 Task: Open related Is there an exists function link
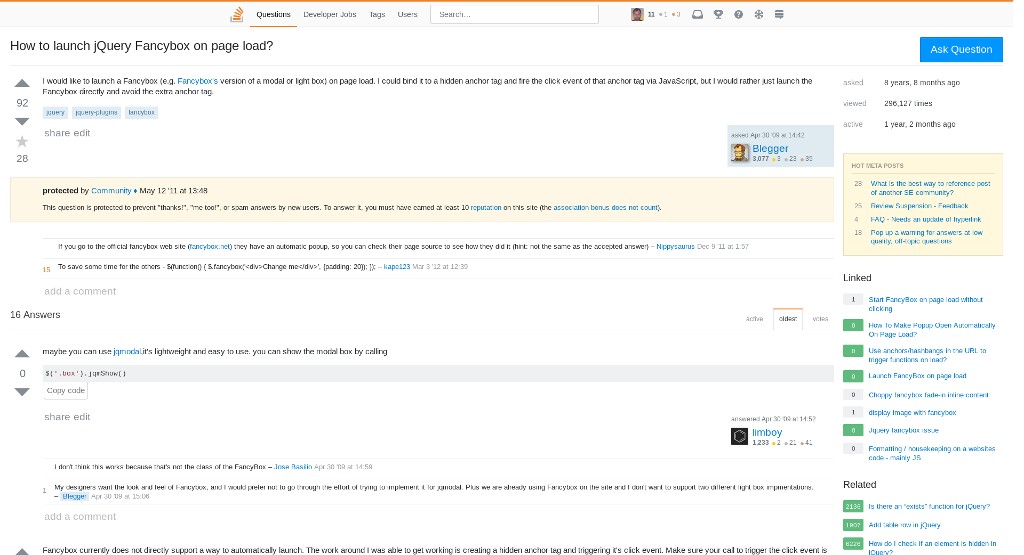(929, 507)
